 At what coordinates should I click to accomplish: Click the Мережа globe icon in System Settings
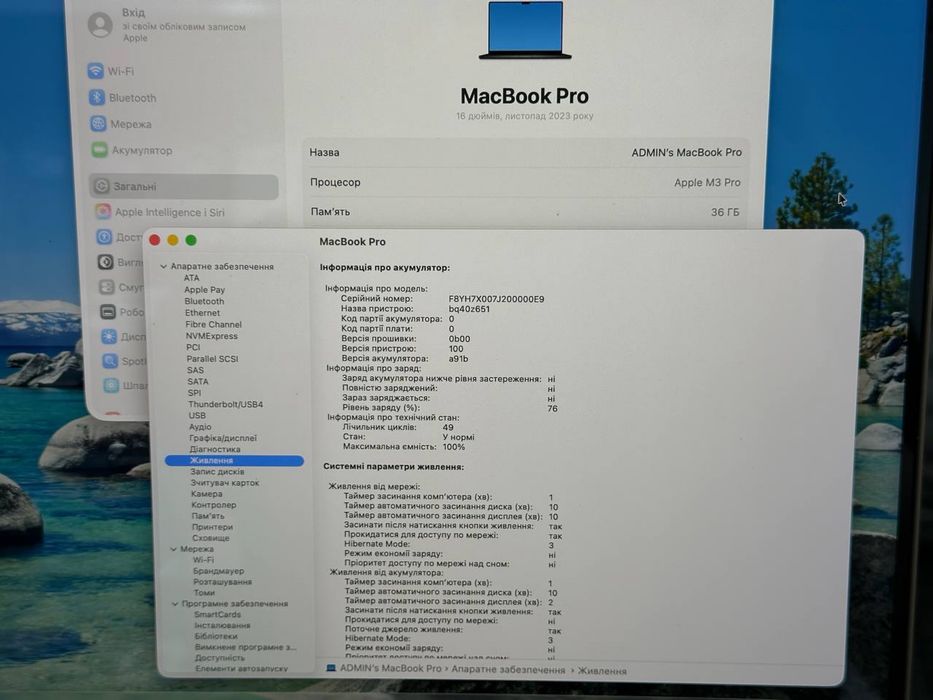click(98, 124)
